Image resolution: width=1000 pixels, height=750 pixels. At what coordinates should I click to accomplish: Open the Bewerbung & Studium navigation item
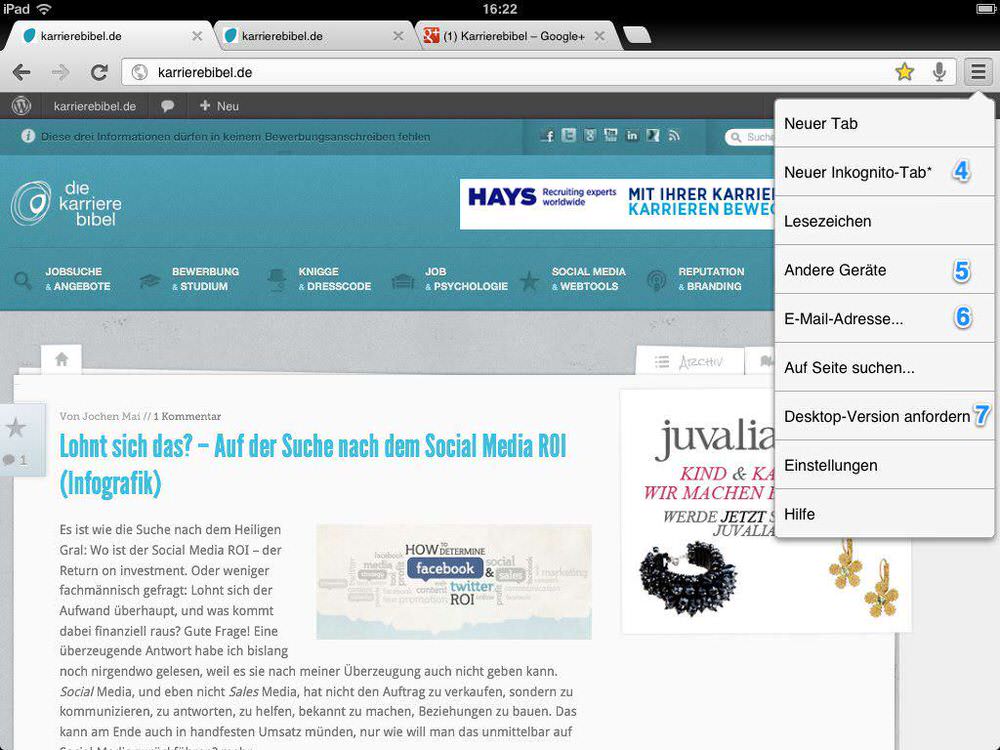click(x=189, y=279)
